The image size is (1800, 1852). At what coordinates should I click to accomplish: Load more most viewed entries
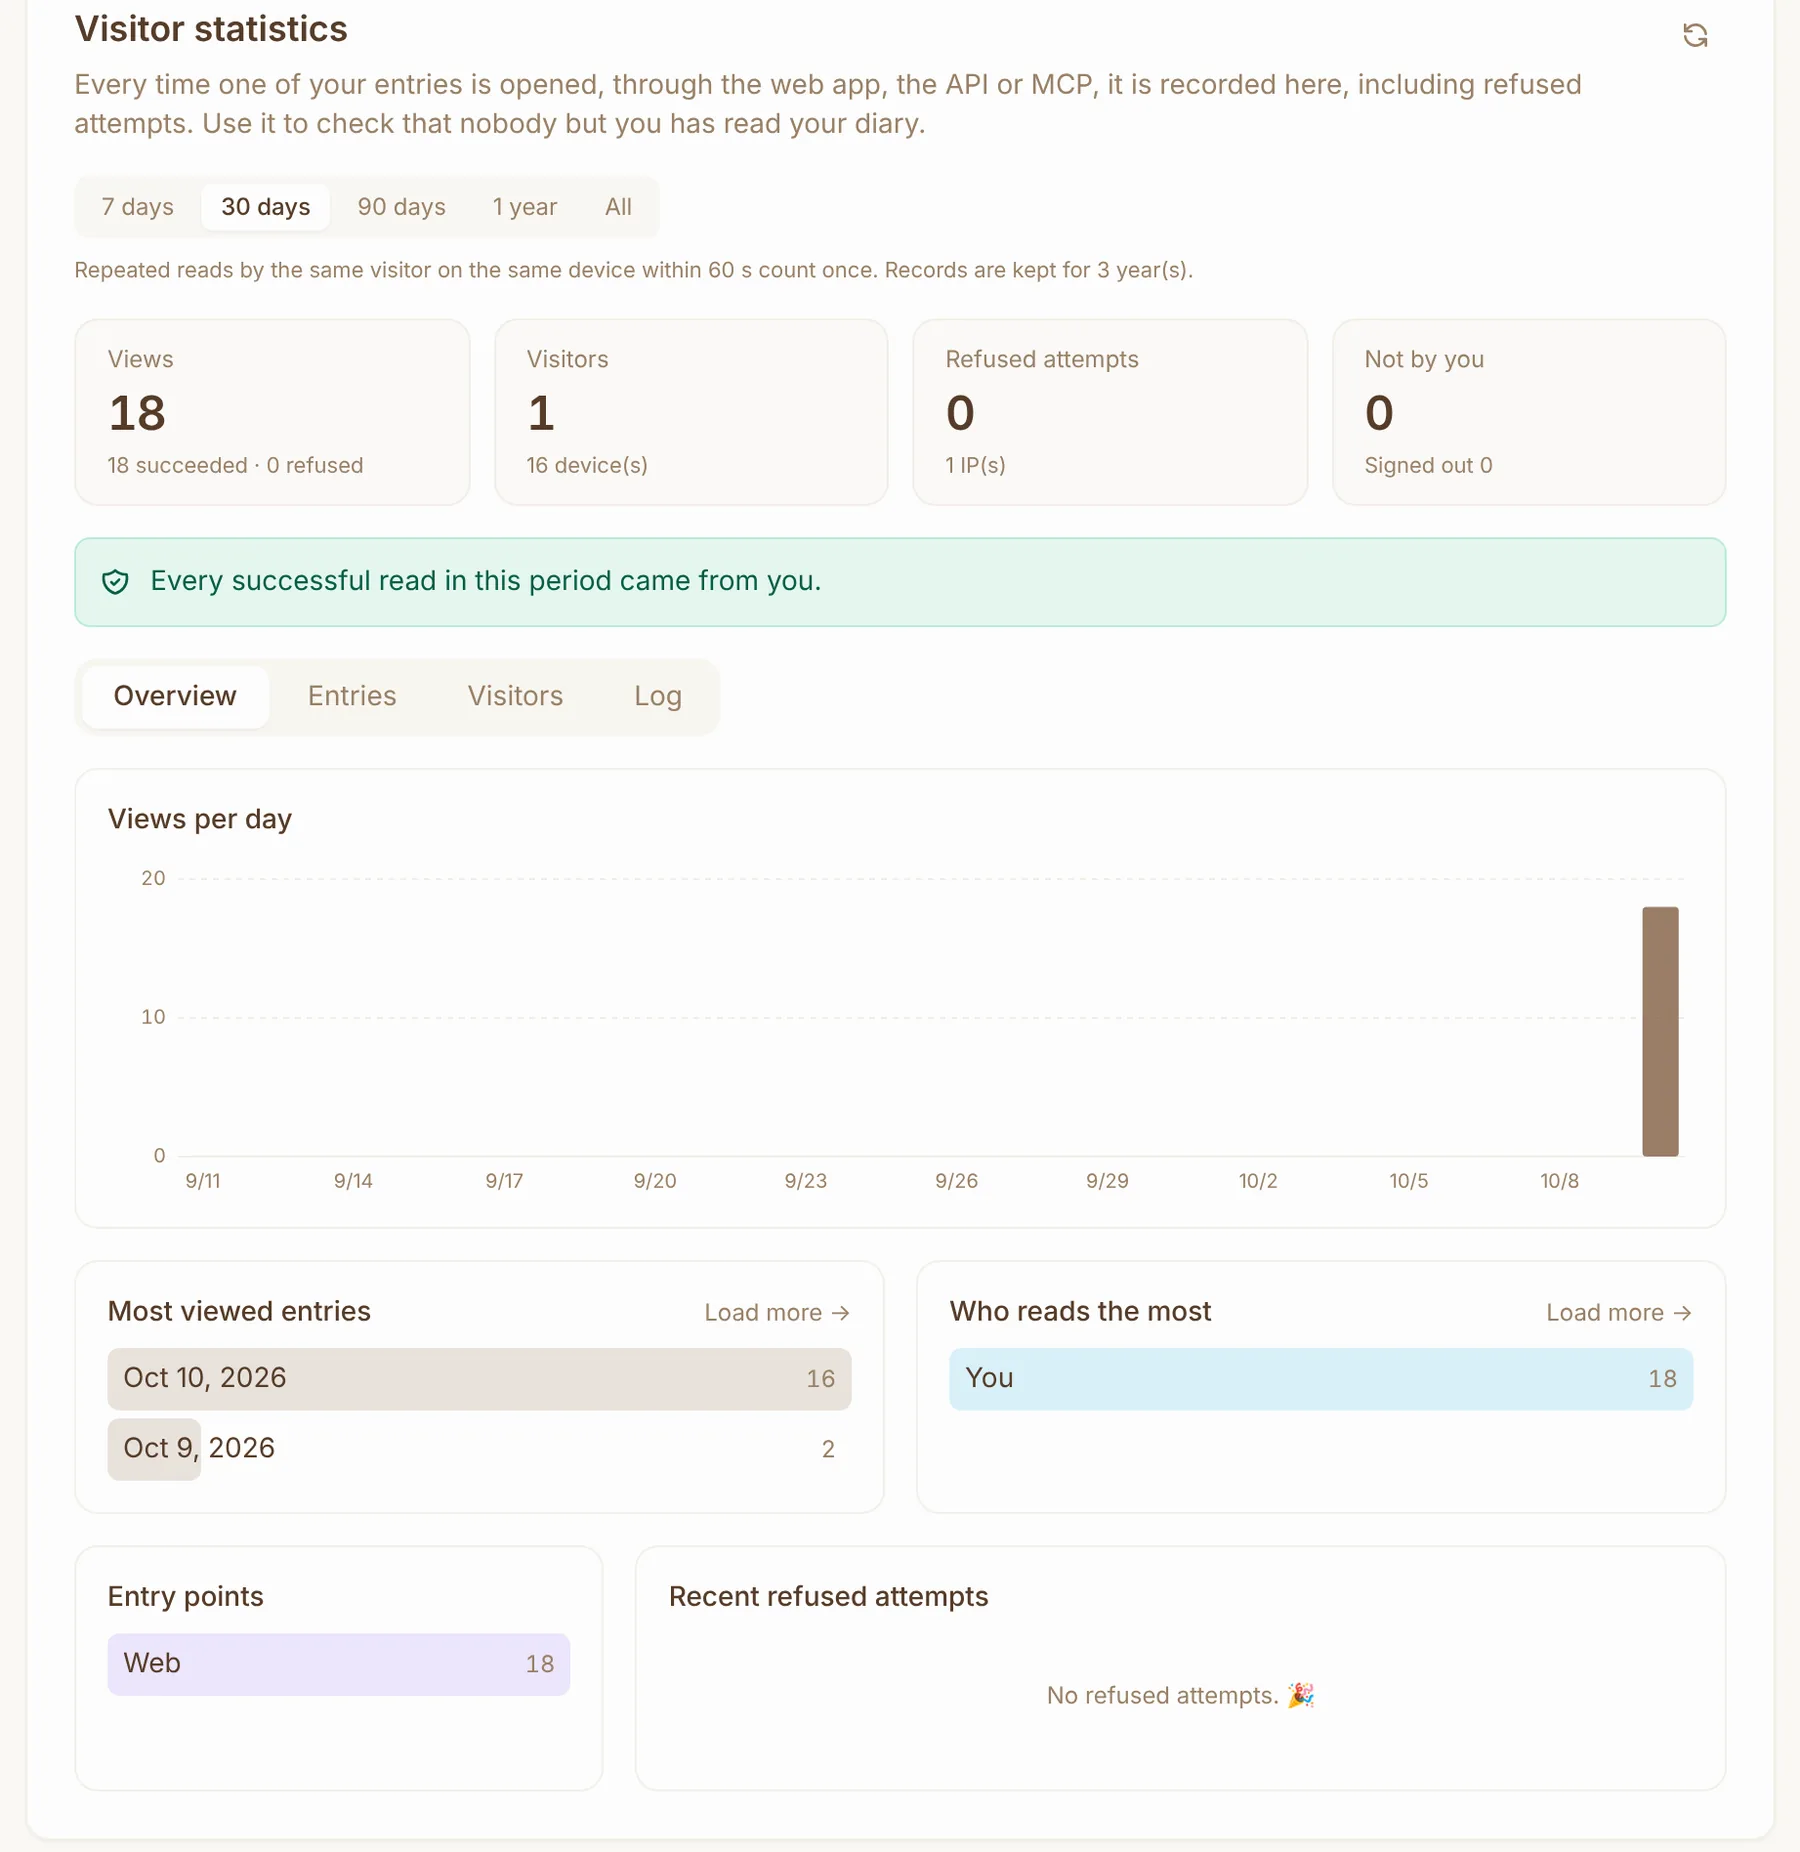click(777, 1312)
